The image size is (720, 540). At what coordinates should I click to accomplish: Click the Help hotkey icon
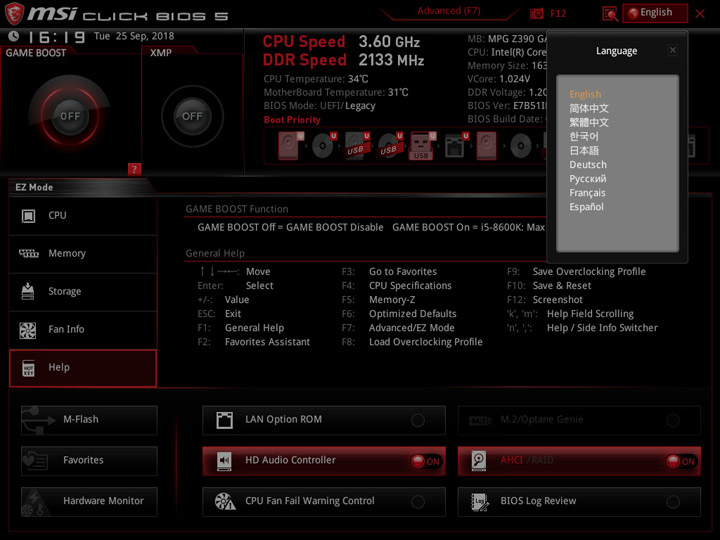[28, 368]
